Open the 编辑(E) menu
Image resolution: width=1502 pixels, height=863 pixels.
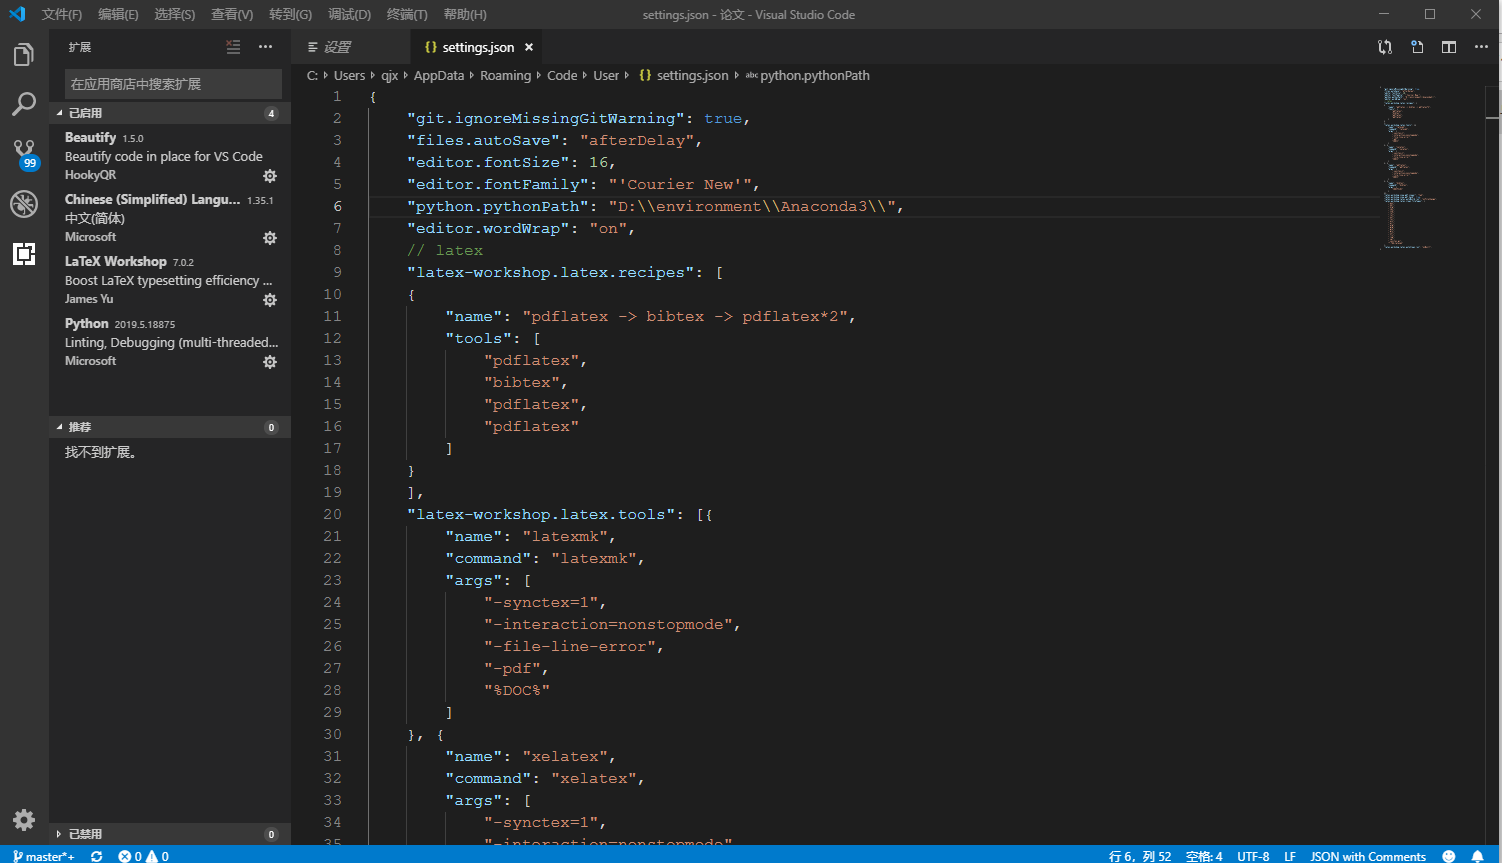pyautogui.click(x=118, y=14)
